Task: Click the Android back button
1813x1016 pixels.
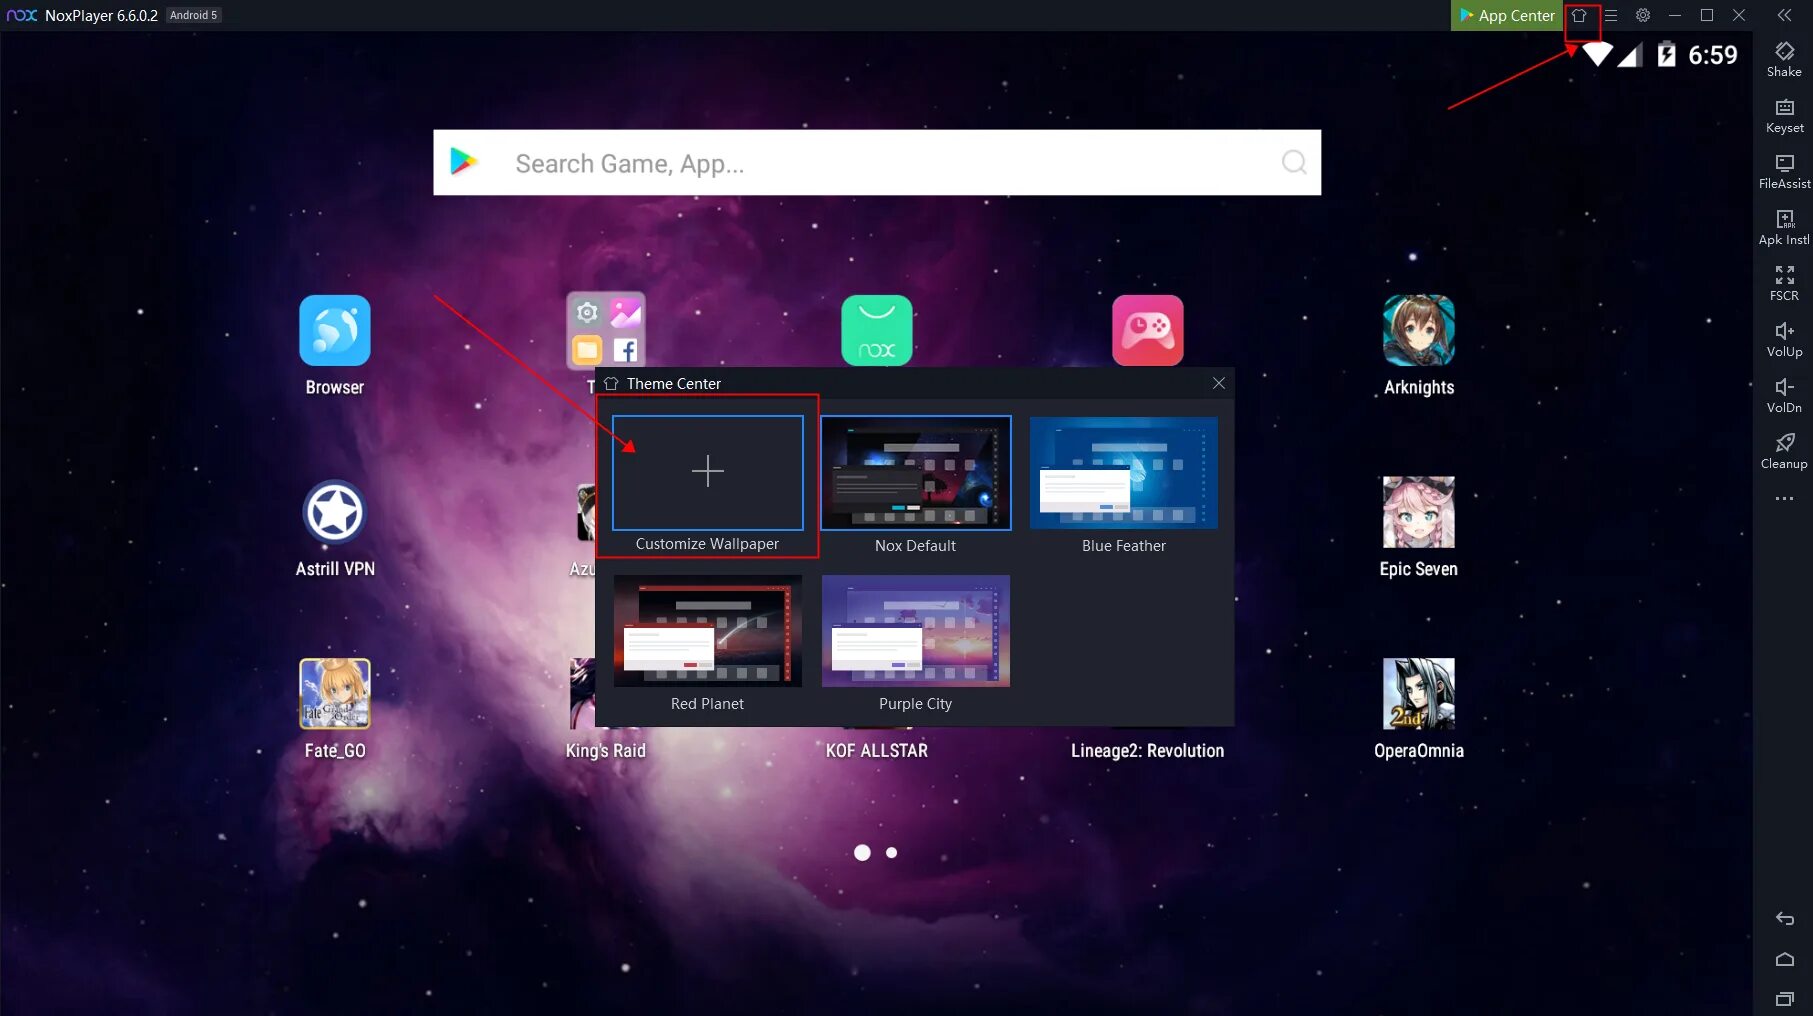Action: 1784,918
